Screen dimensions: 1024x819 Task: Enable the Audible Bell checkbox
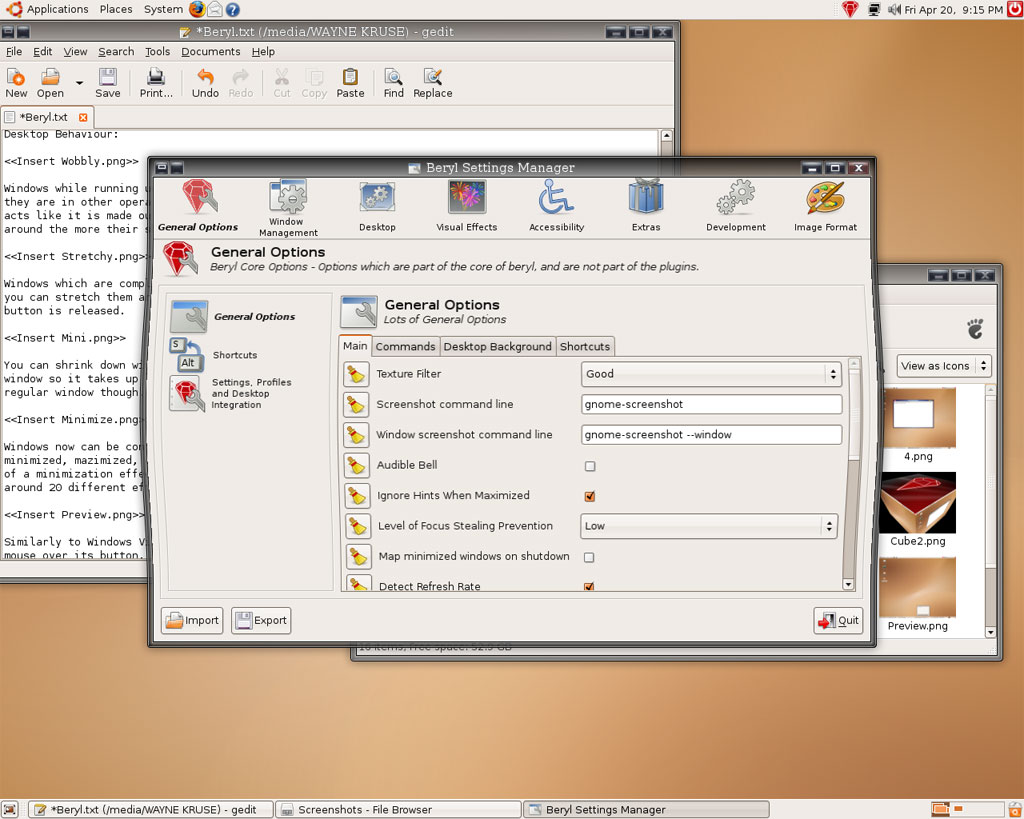click(590, 466)
